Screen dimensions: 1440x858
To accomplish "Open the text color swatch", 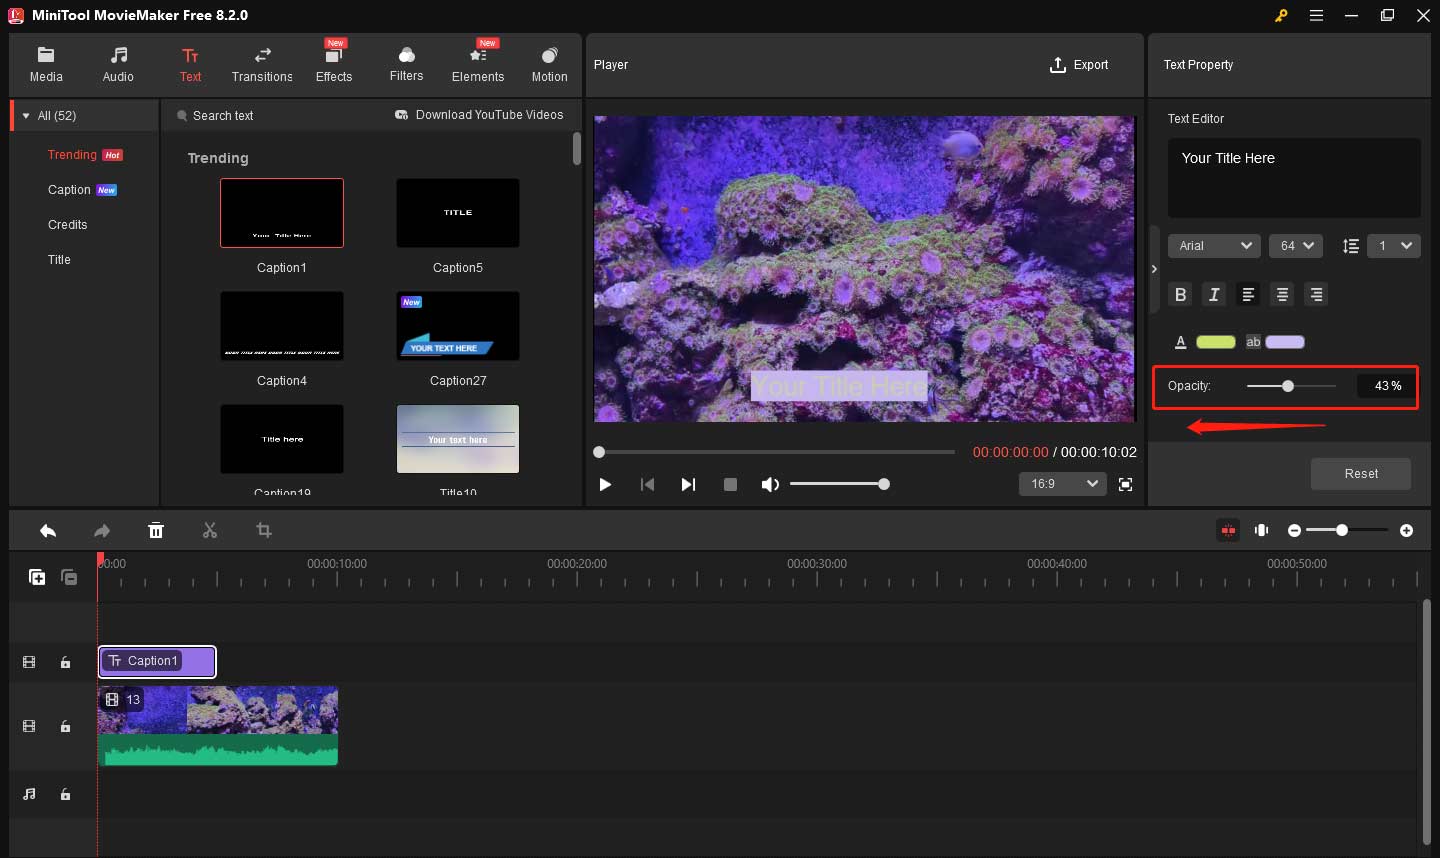I will point(1216,342).
